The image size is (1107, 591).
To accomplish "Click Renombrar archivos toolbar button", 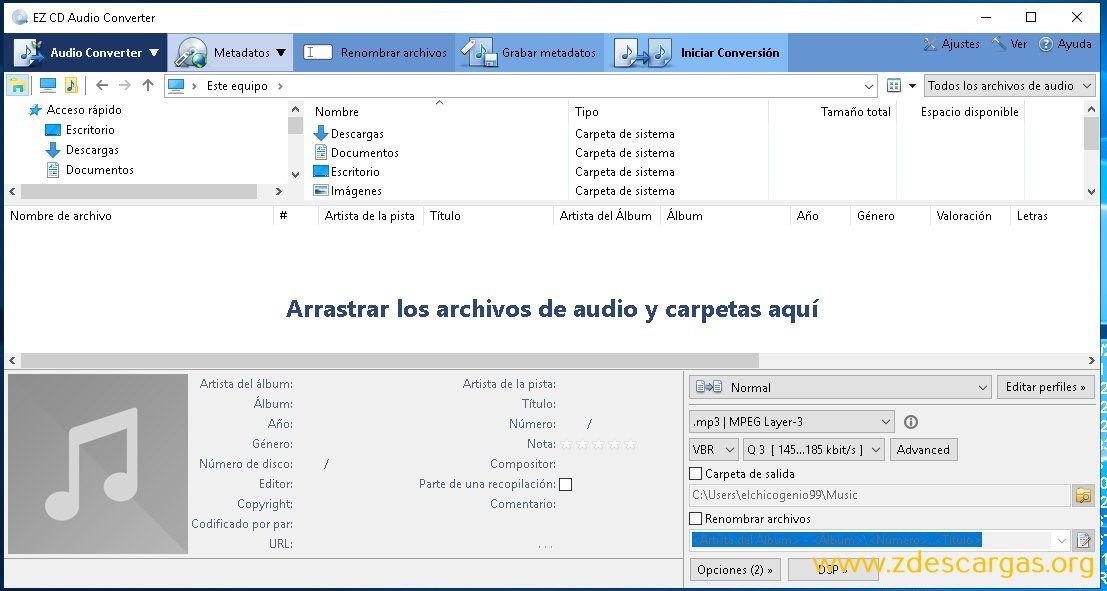I will click(375, 52).
